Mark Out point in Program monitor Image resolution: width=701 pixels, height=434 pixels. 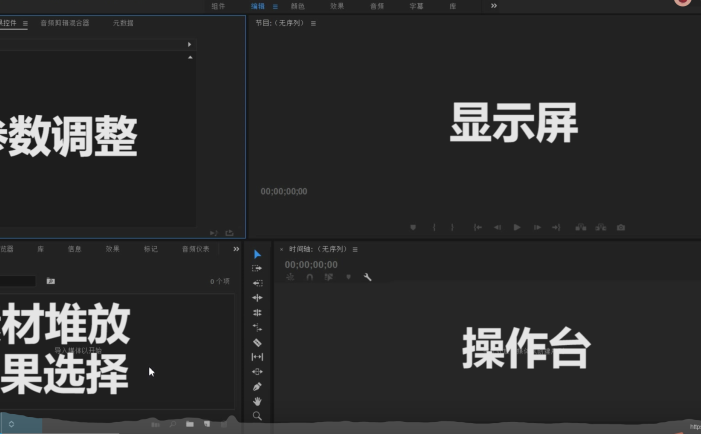click(452, 228)
